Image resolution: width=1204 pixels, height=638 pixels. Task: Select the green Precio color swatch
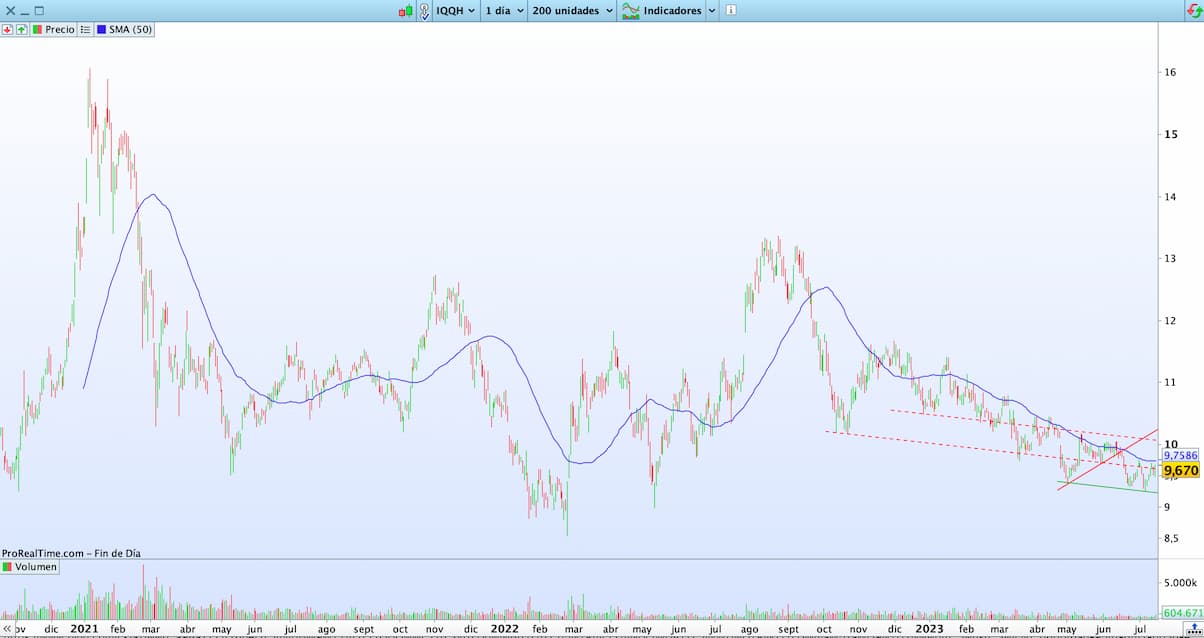point(38,30)
